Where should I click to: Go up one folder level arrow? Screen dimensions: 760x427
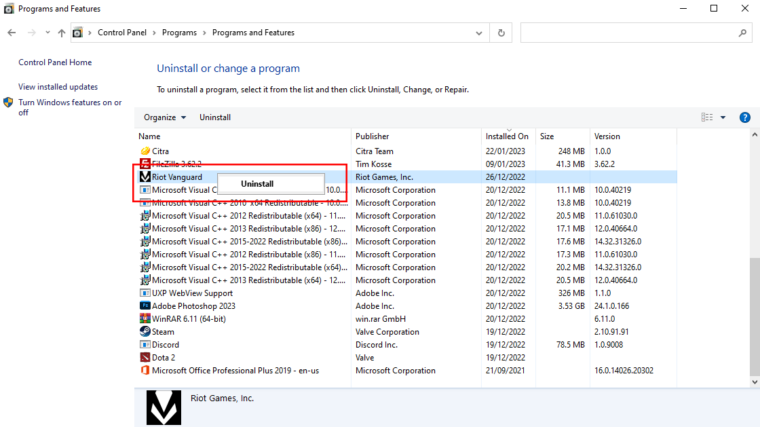[x=61, y=33]
